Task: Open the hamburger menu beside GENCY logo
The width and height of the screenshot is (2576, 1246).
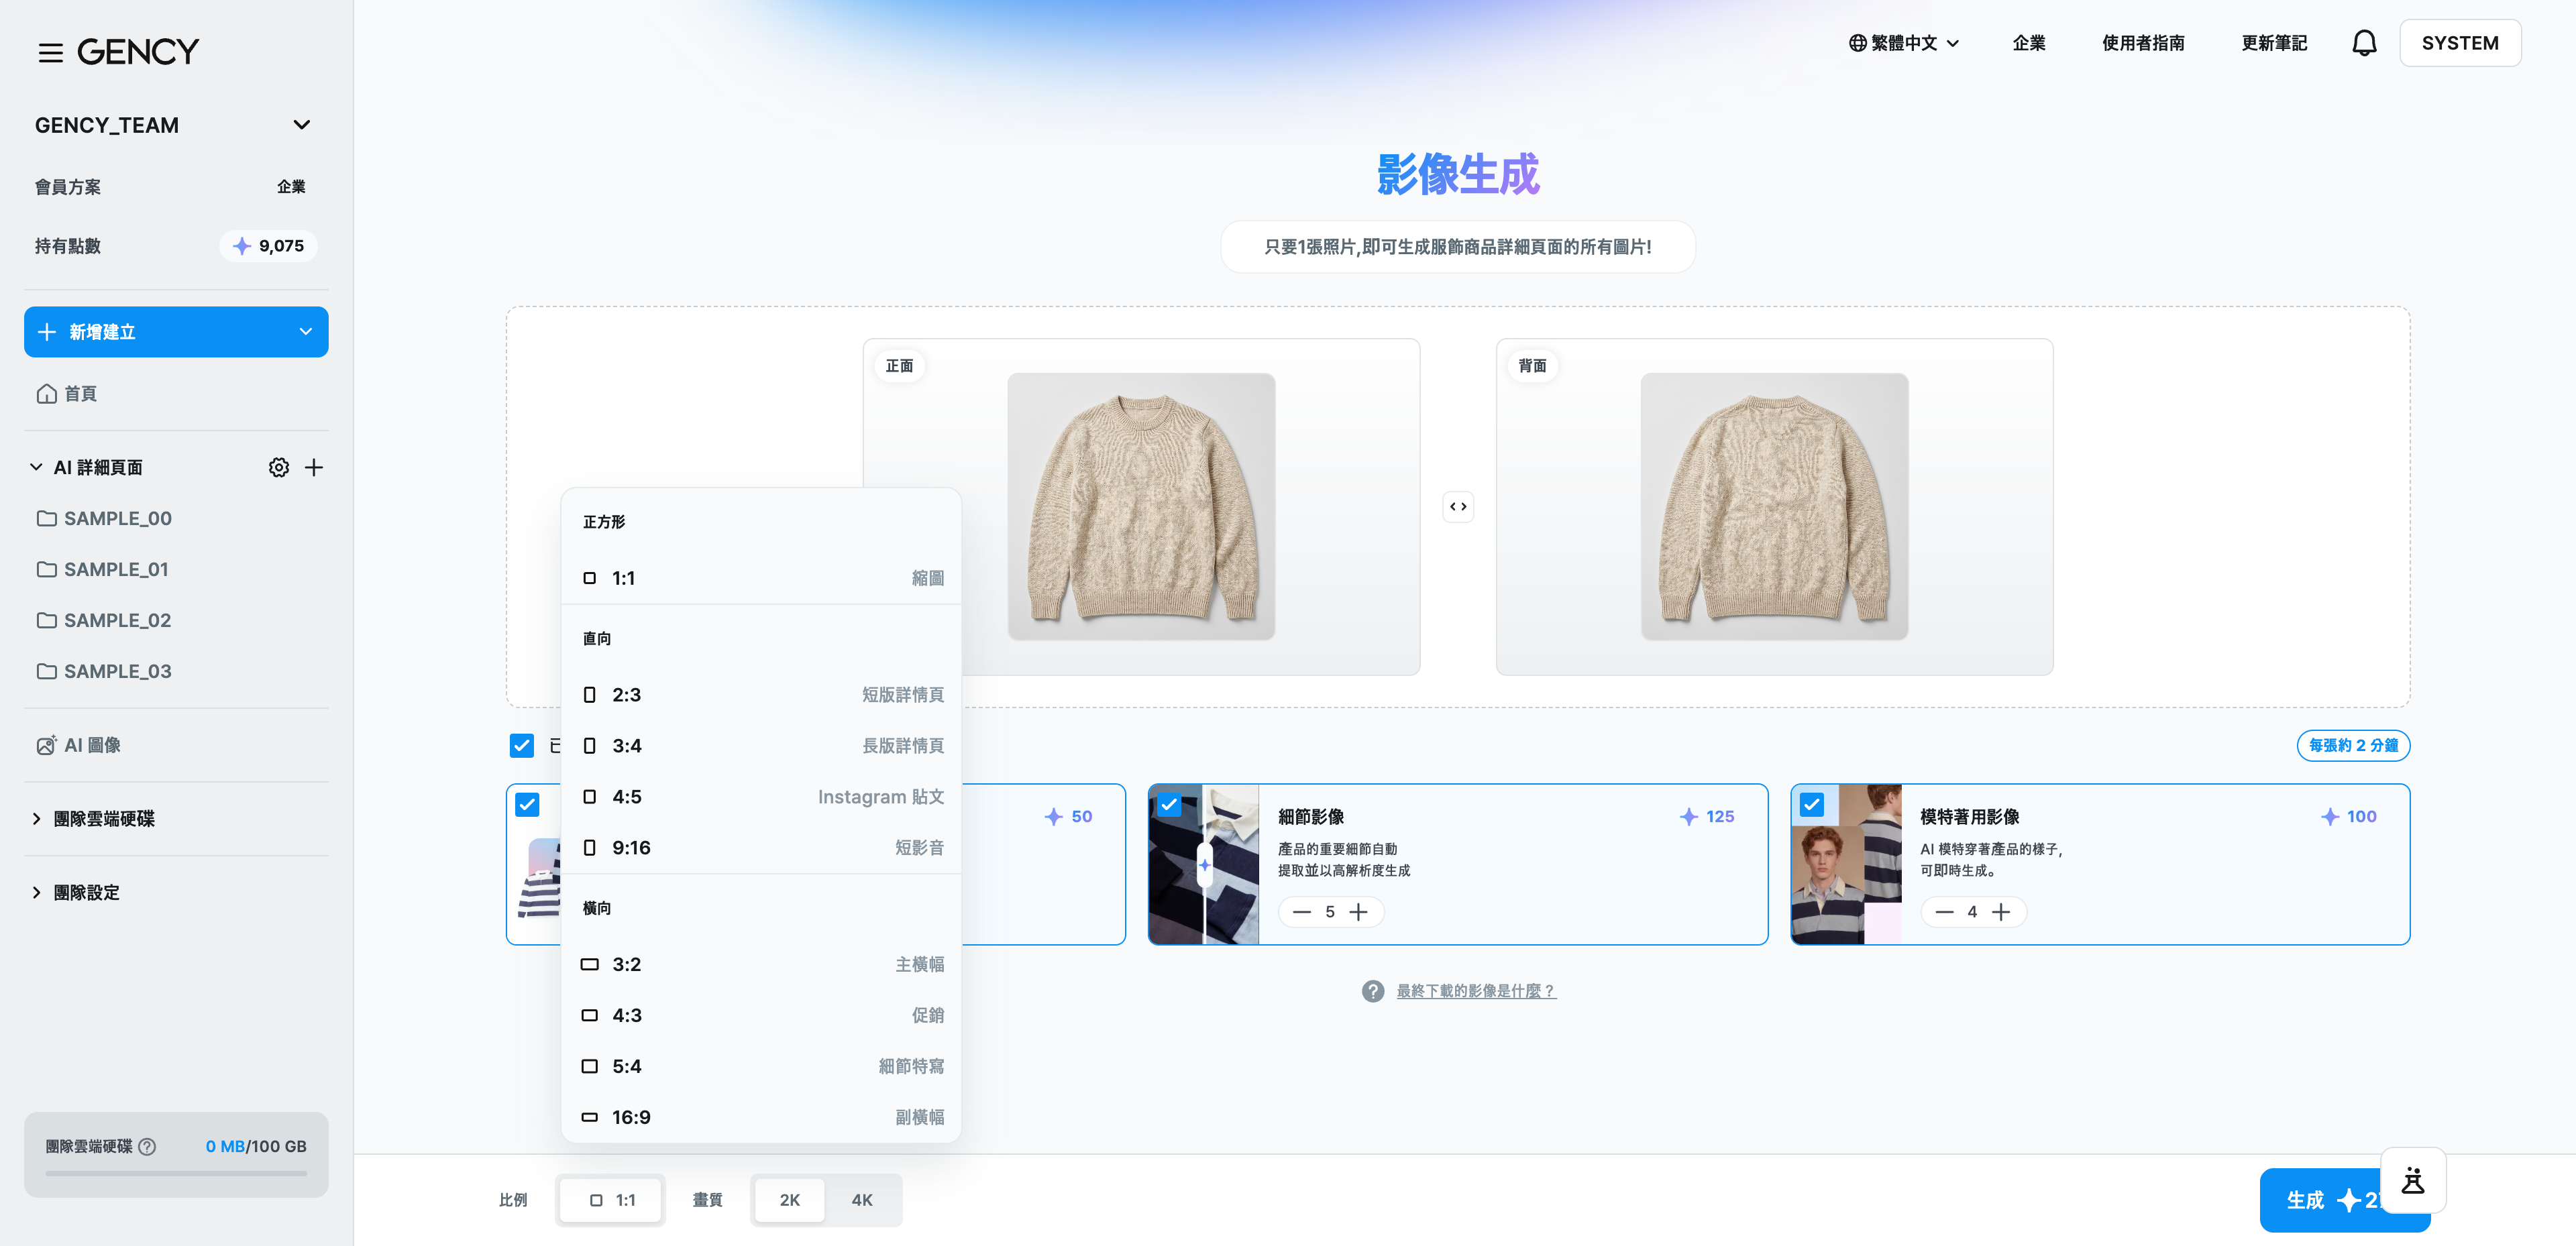Action: (50, 52)
